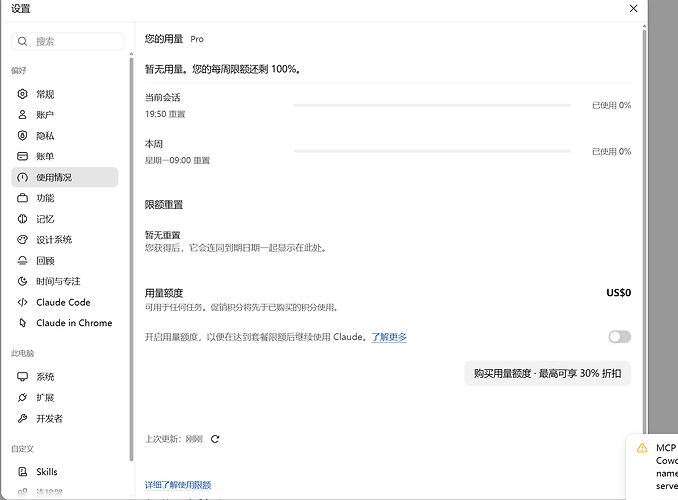This screenshot has width=678, height=500.
Task: Click the card icon beside 账单
Action: coord(22,156)
